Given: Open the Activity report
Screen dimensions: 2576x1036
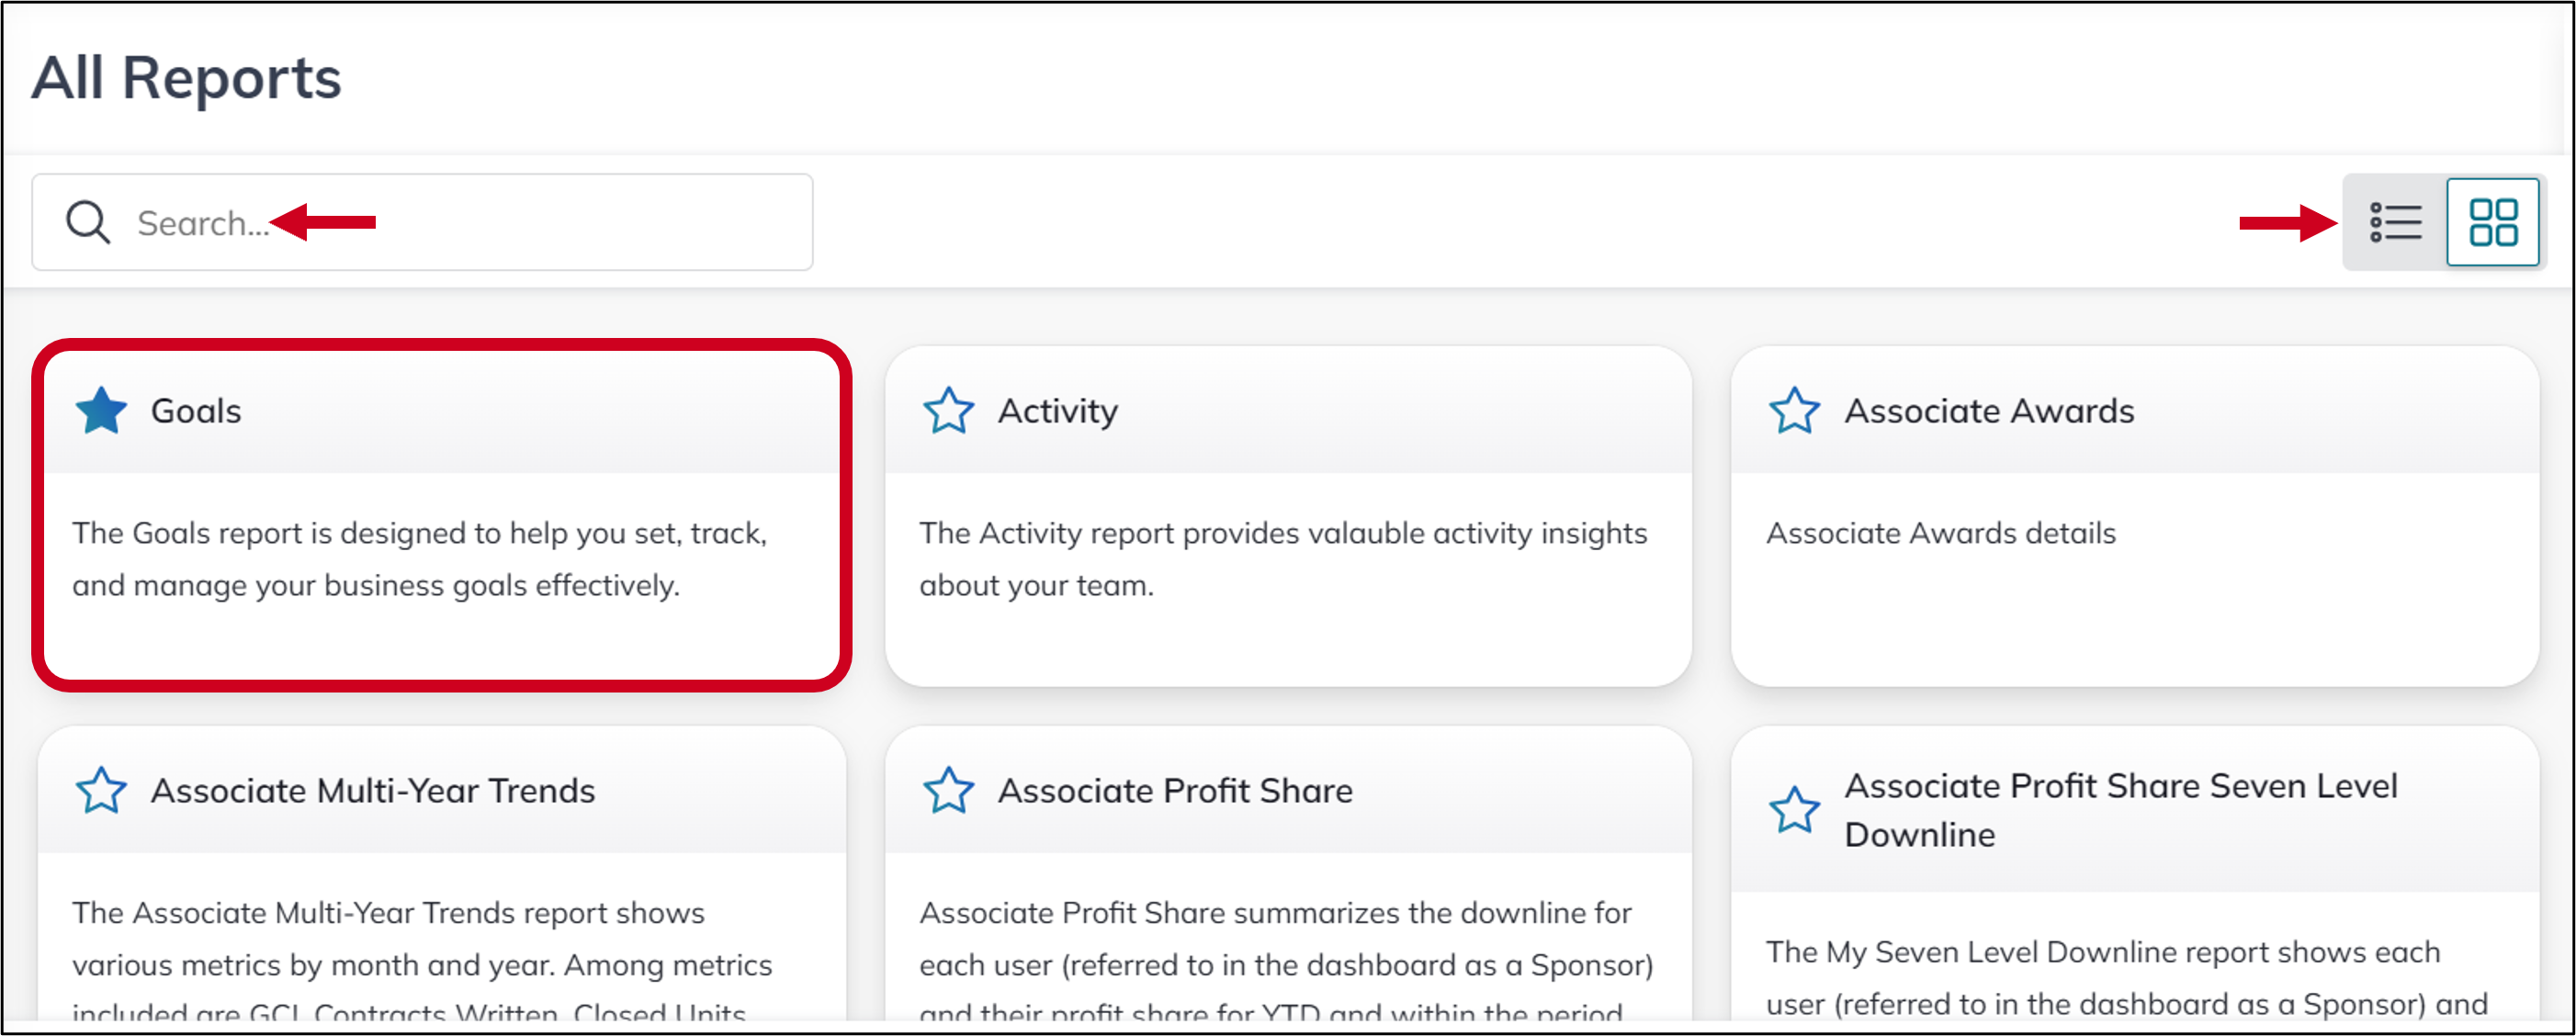Looking at the screenshot, I should (x=1057, y=411).
